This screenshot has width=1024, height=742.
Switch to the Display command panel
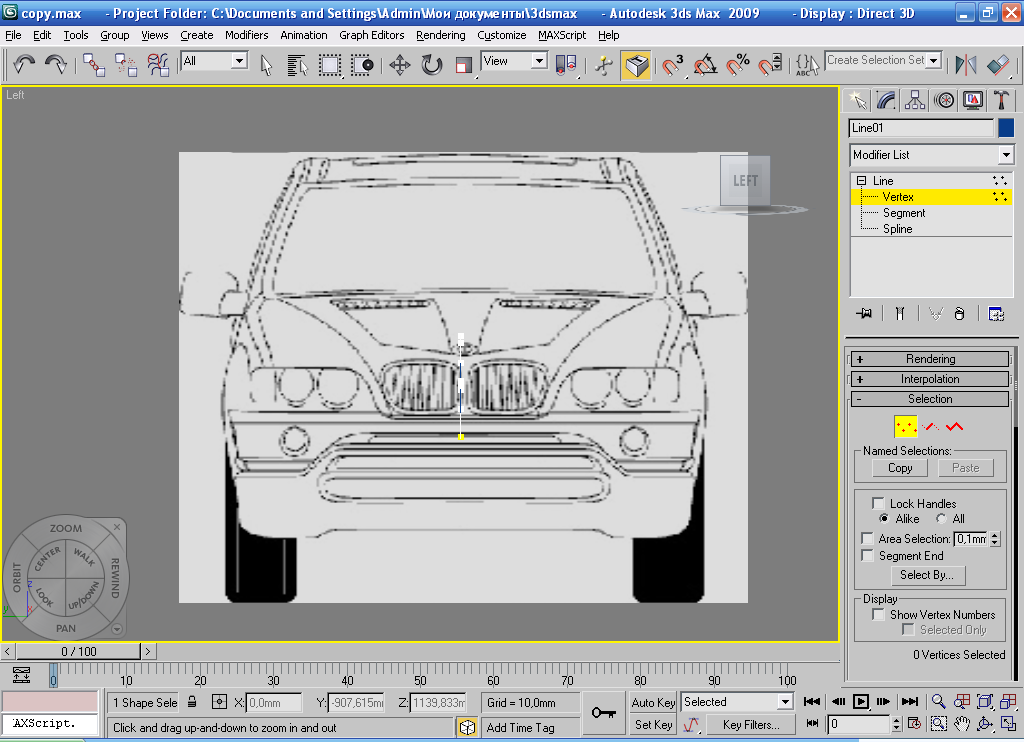tap(972, 100)
